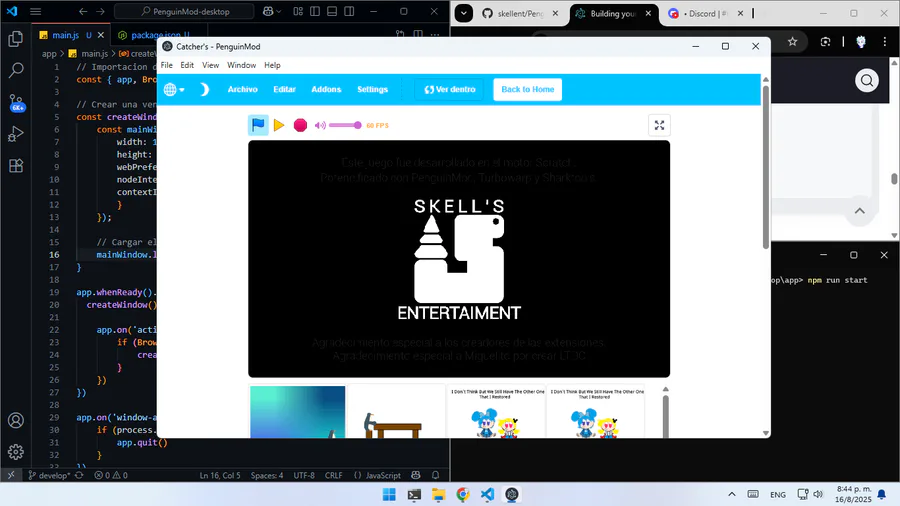Open VS Code notifications bell
The height and width of the screenshot is (506, 900).
(x=436, y=475)
